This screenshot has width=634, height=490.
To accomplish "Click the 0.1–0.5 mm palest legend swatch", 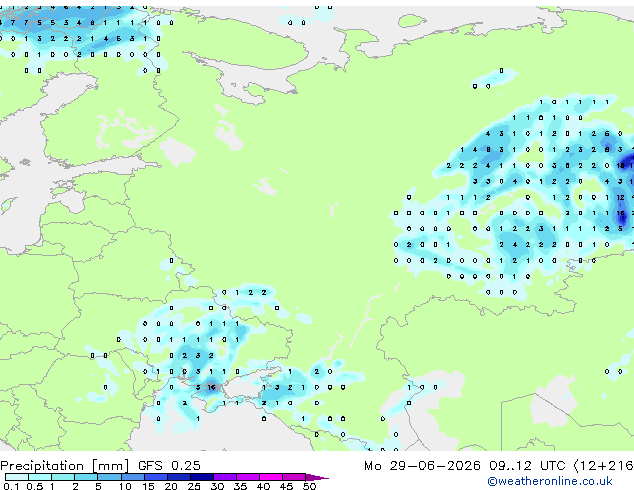I will [17, 477].
